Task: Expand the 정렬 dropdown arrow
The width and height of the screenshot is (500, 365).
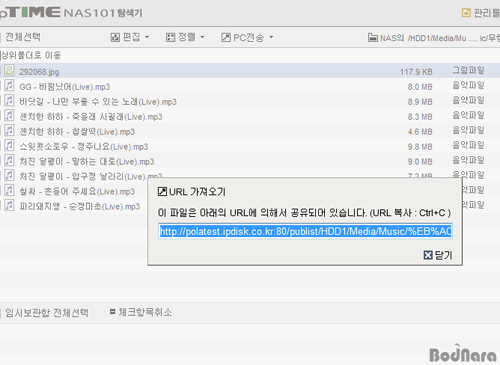Action: tap(202, 37)
